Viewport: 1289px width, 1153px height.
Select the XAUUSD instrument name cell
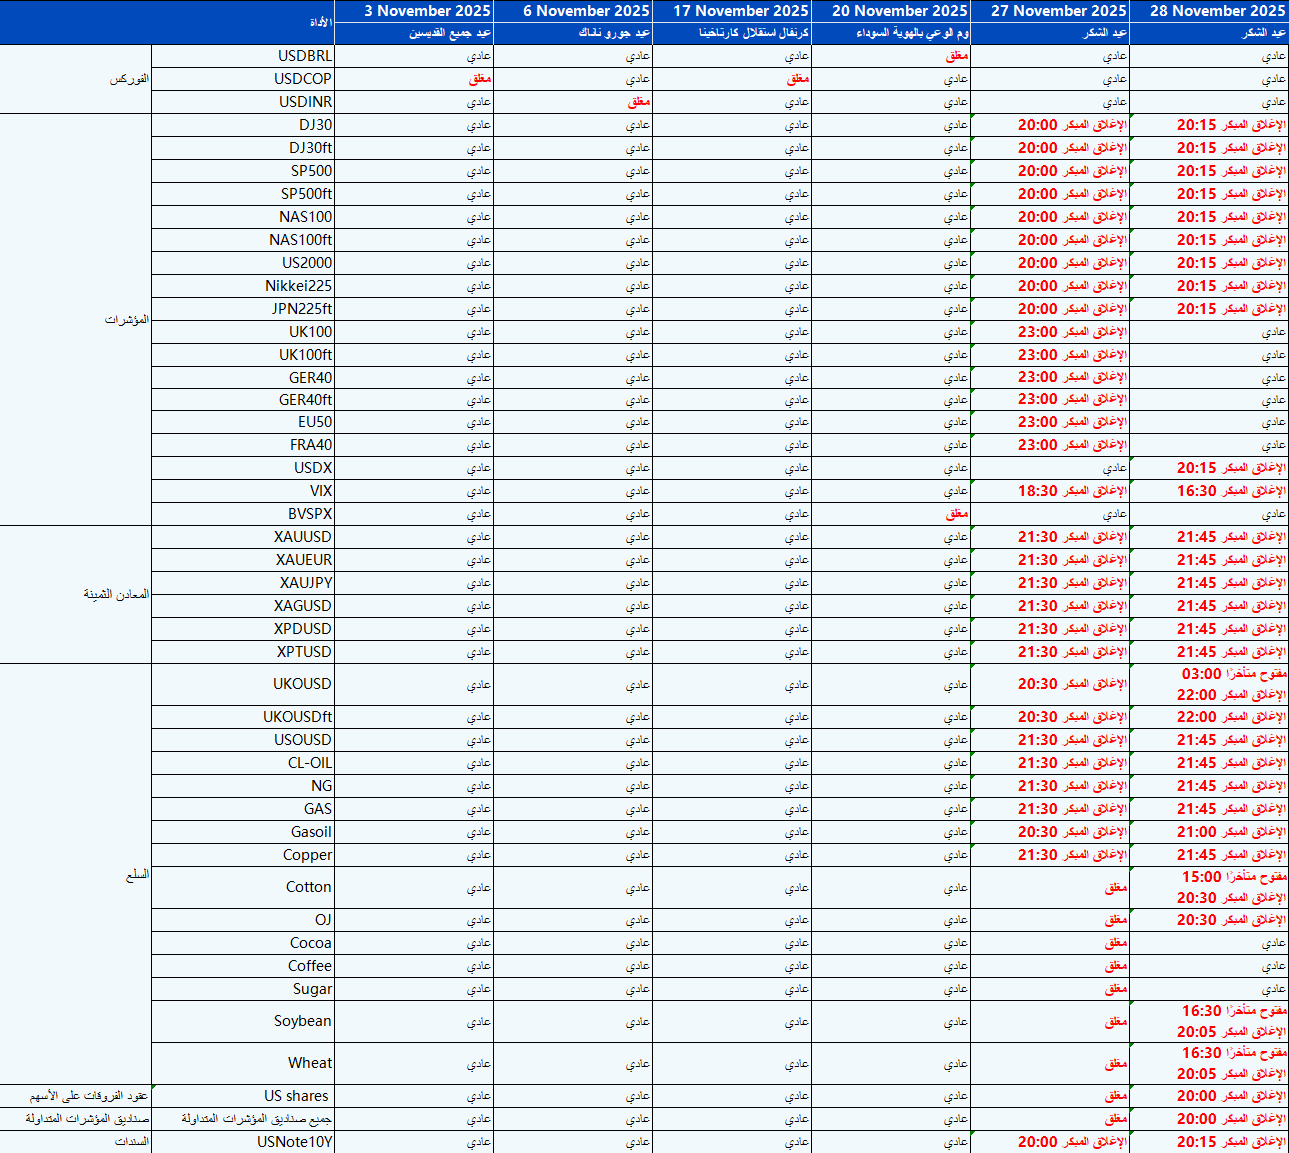(303, 537)
